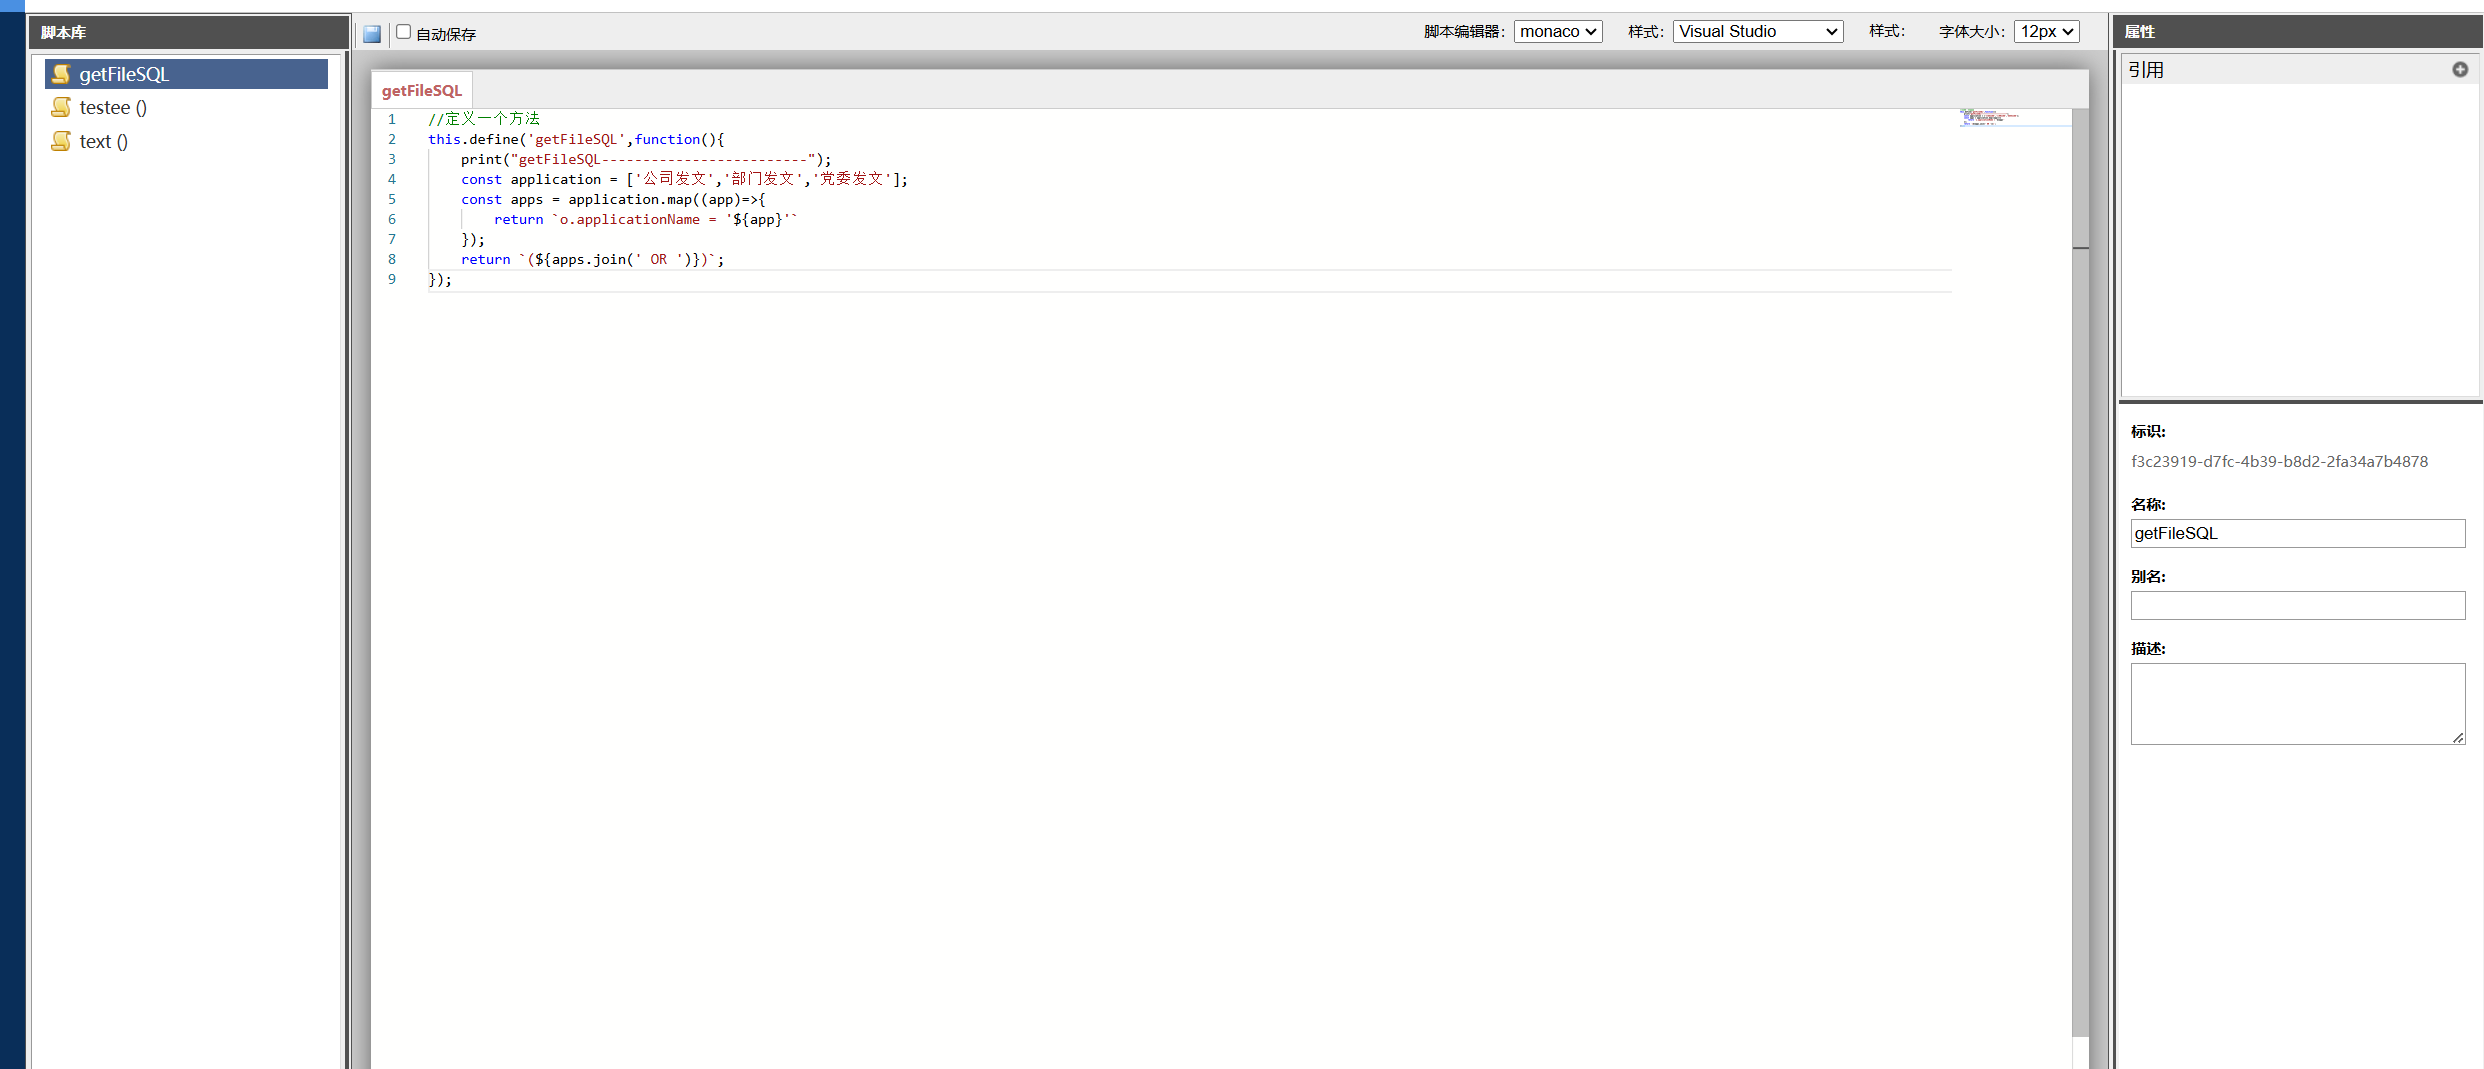Image resolution: width=2484 pixels, height=1069 pixels.
Task: Click the const apps map line
Action: (613, 199)
